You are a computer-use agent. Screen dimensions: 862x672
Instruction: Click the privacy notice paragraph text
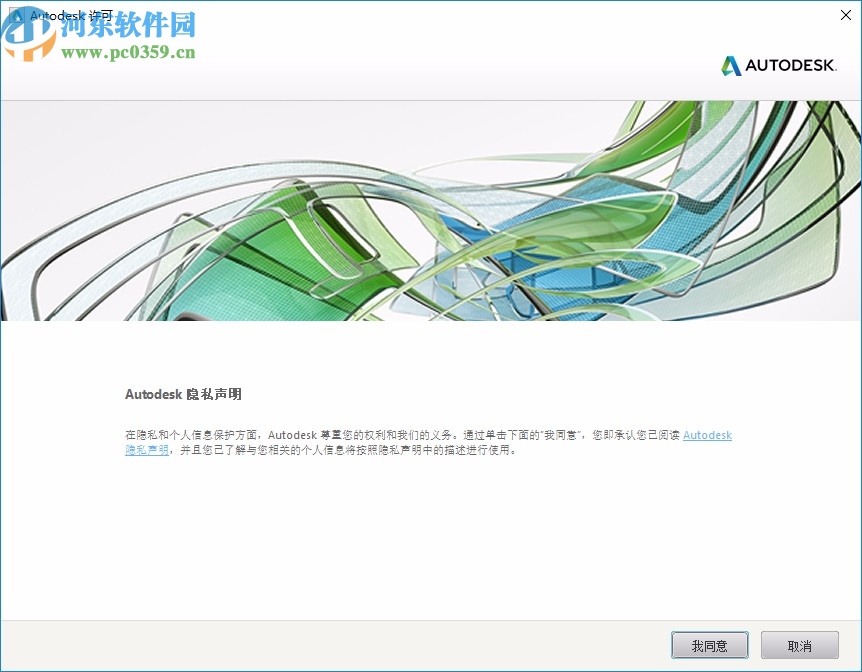[x=400, y=443]
